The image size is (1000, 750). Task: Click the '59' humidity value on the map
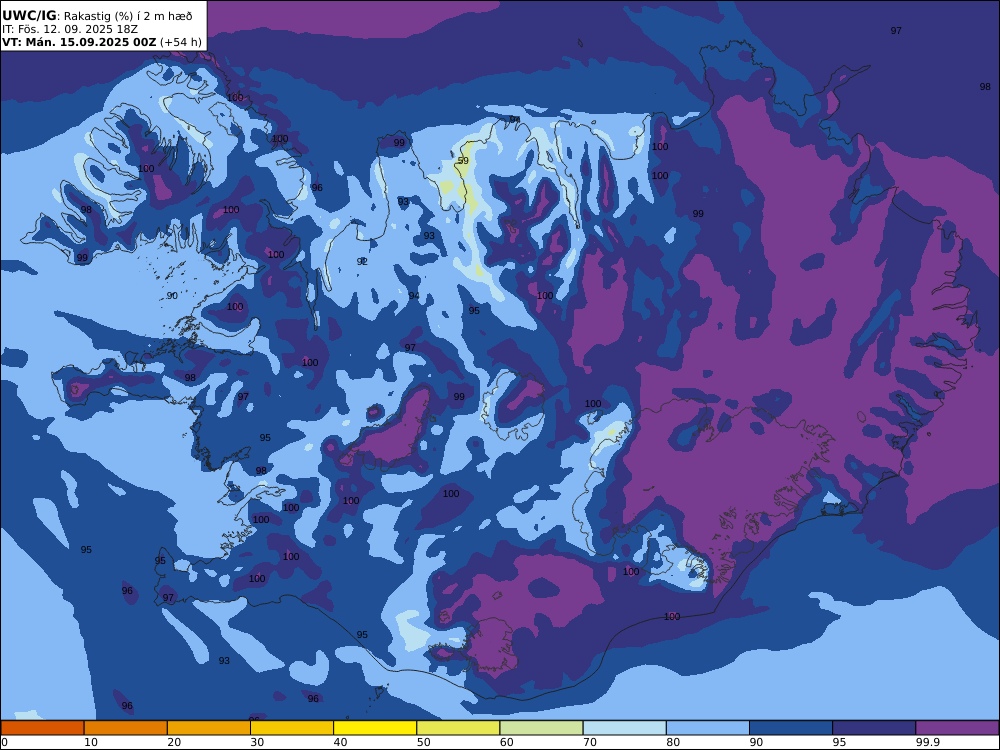464,161
